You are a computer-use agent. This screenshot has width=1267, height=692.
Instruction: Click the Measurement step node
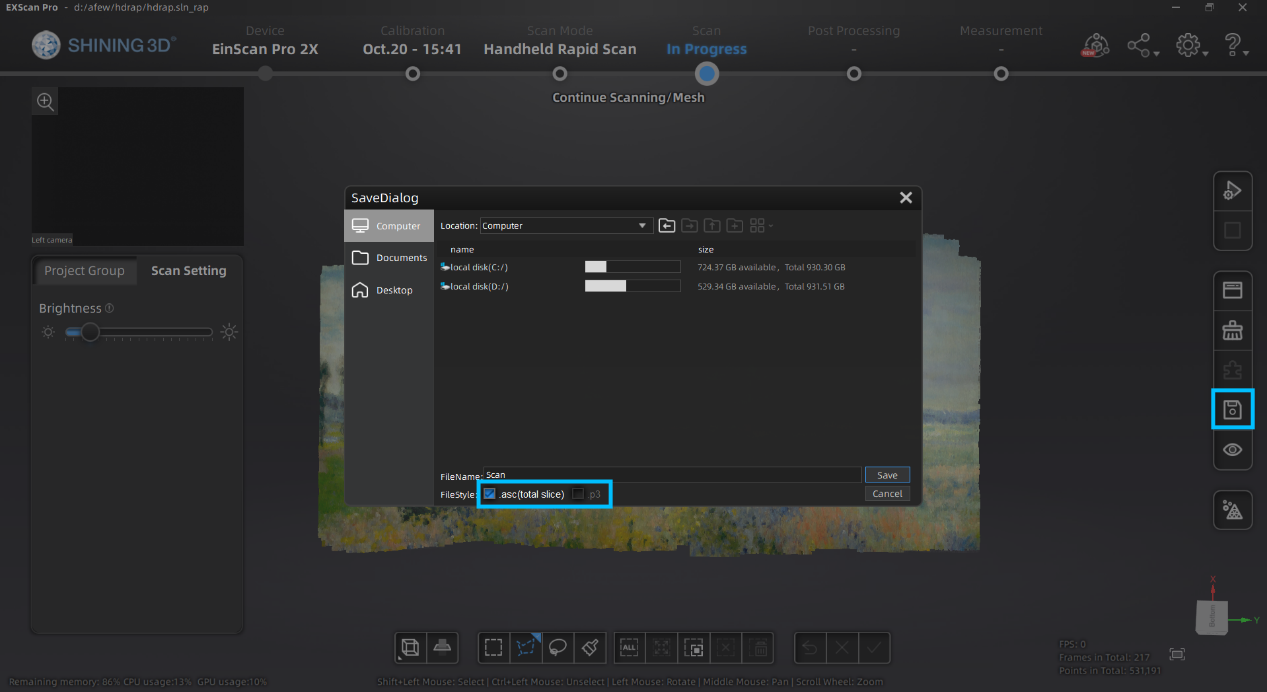click(x=1001, y=73)
